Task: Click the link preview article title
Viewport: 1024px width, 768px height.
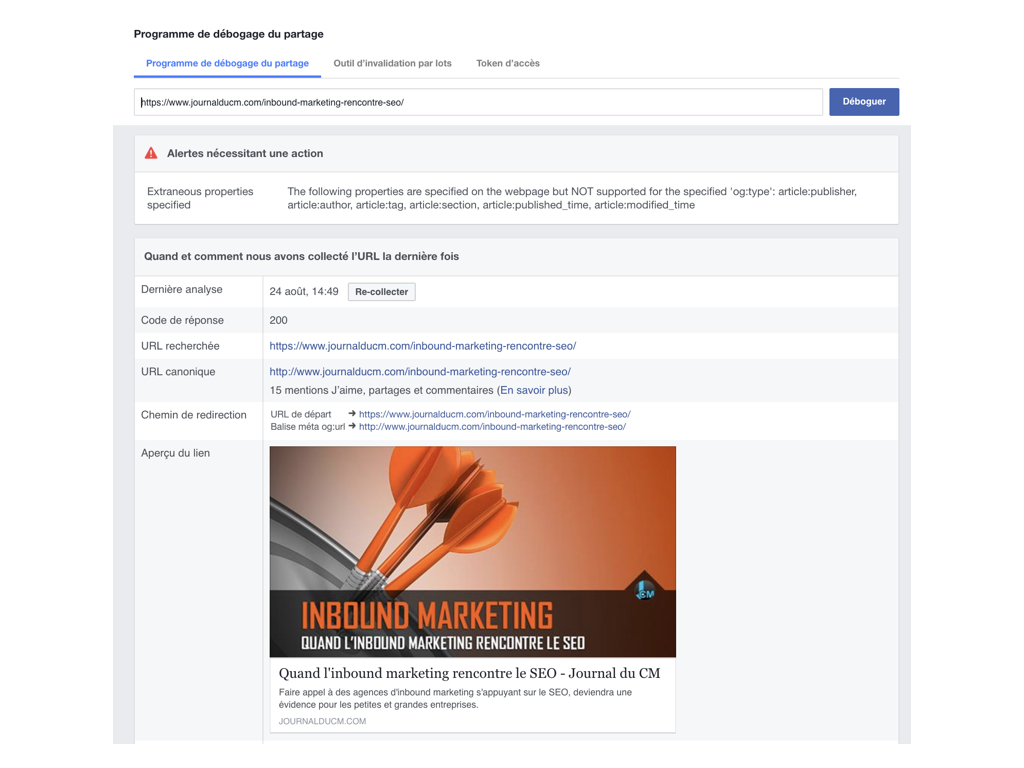Action: 470,673
